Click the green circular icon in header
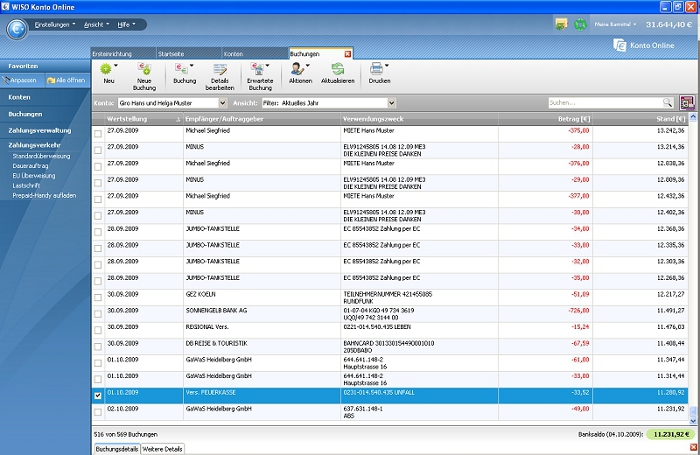 580,24
